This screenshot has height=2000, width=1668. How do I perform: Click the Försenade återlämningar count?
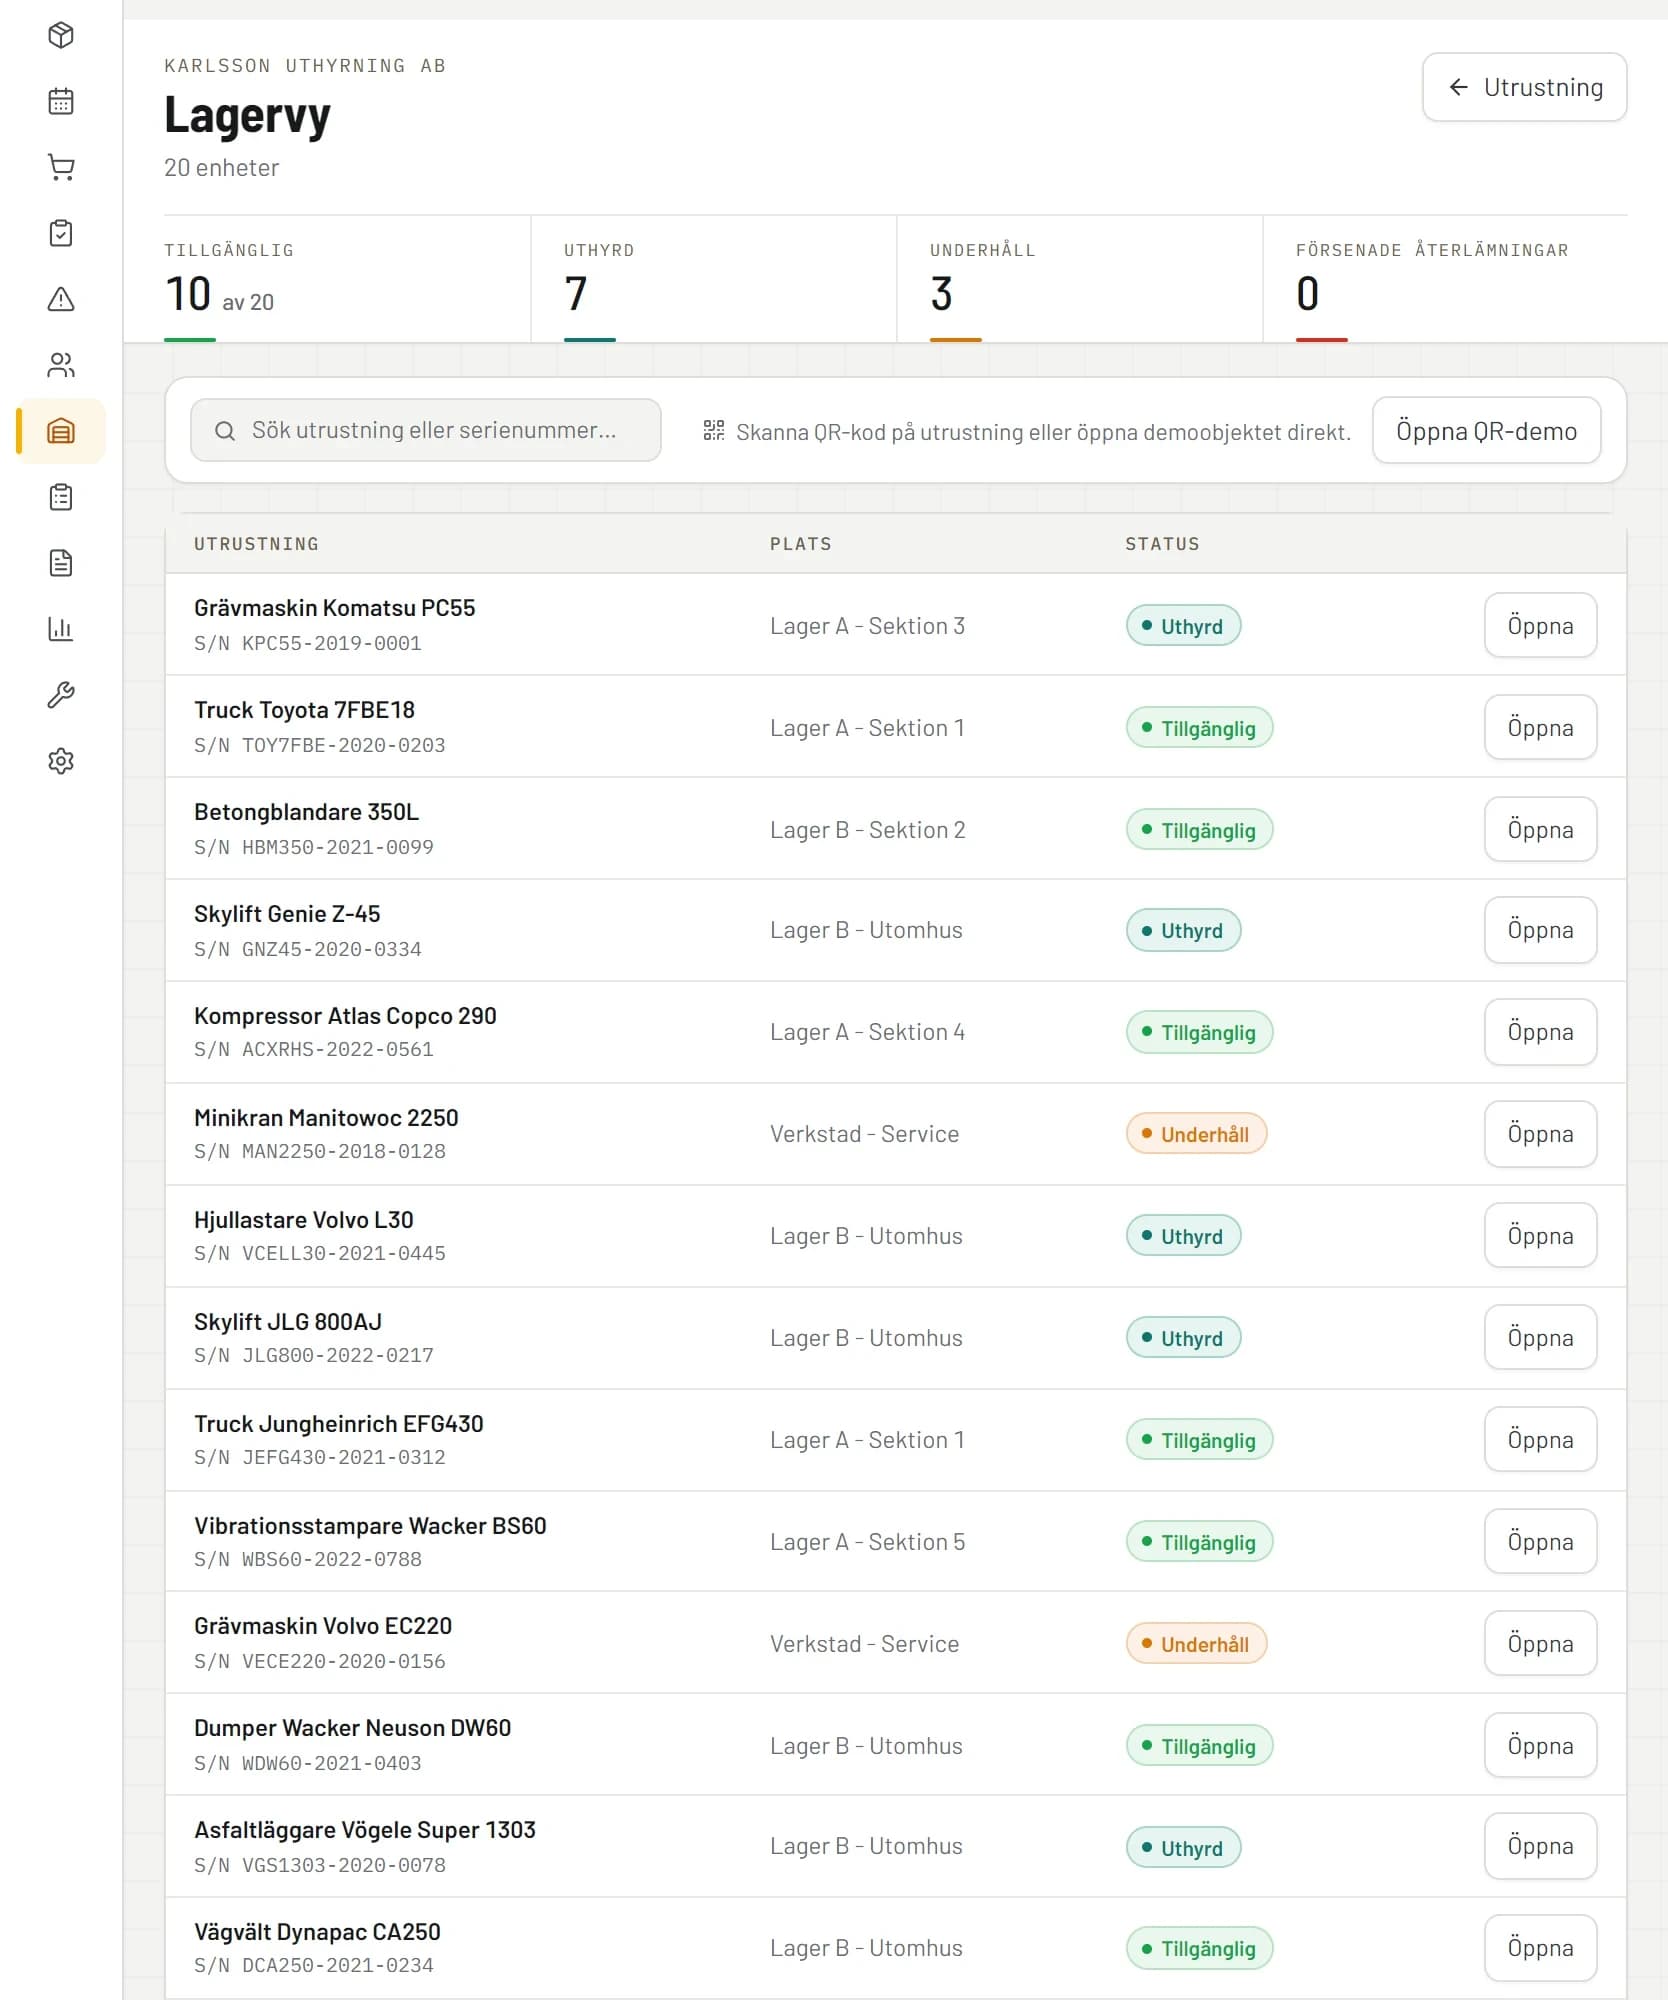1308,294
